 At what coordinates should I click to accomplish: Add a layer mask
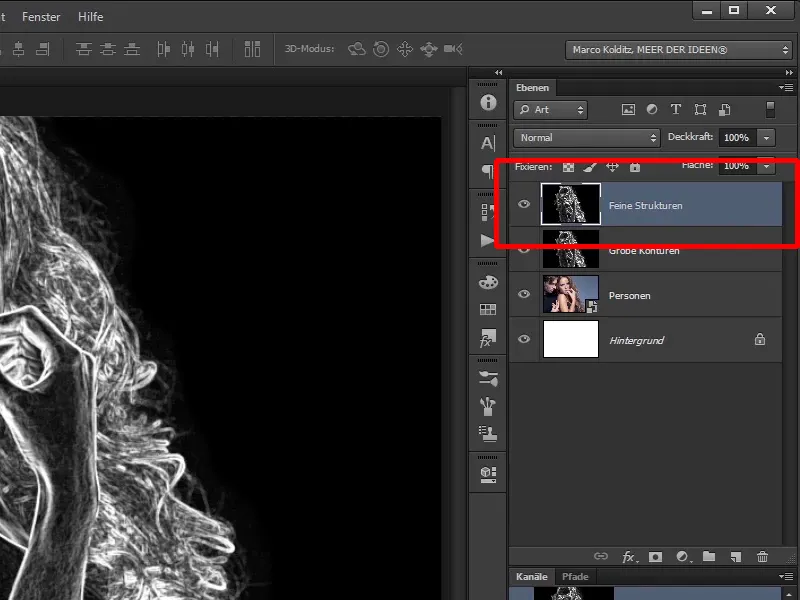coord(655,557)
